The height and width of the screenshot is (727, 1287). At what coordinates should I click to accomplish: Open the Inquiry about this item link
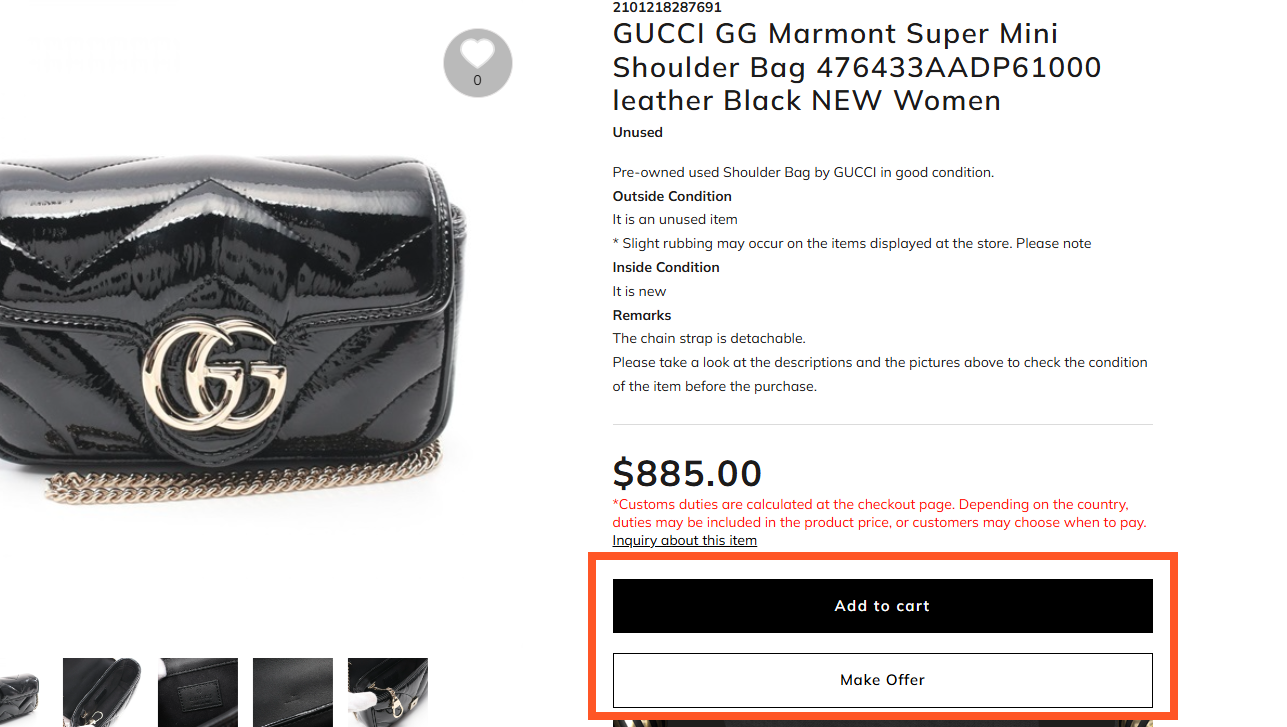[684, 540]
